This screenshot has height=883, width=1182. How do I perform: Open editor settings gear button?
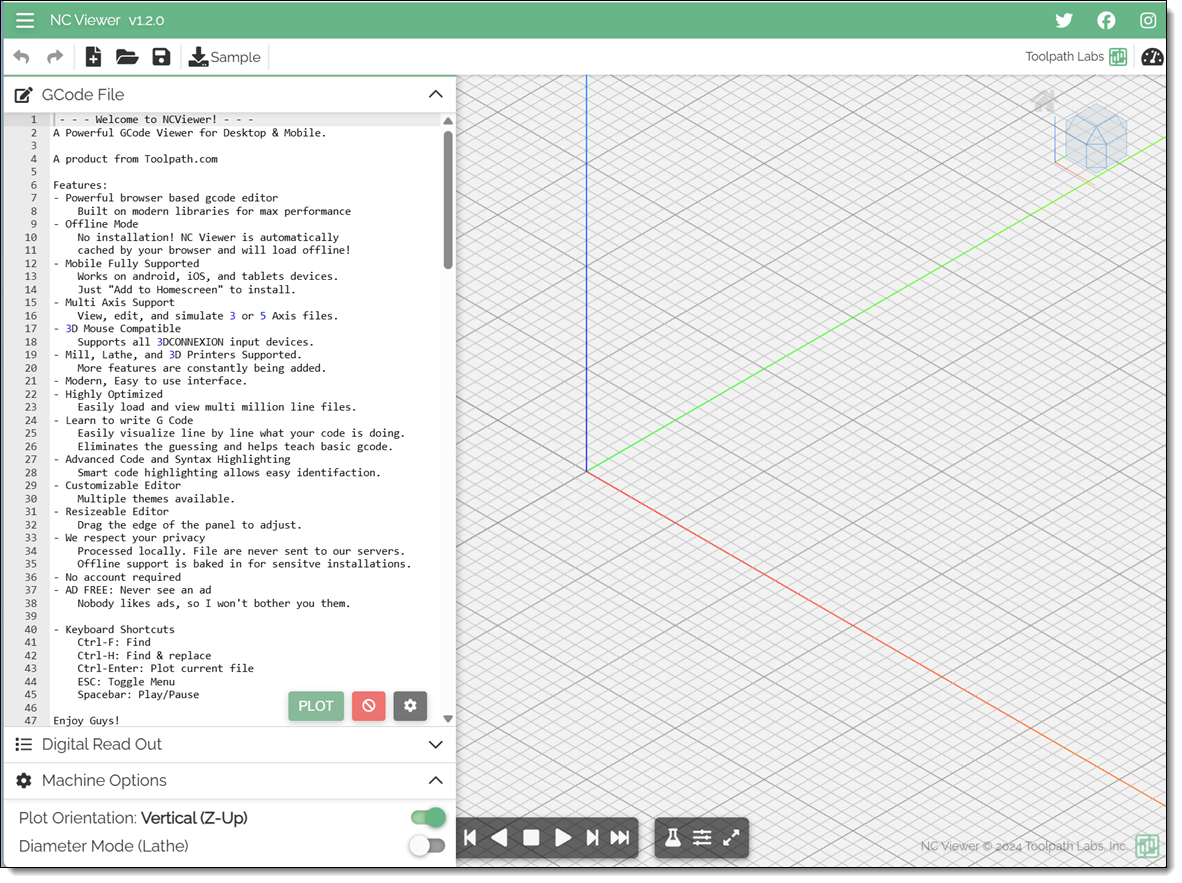click(410, 706)
